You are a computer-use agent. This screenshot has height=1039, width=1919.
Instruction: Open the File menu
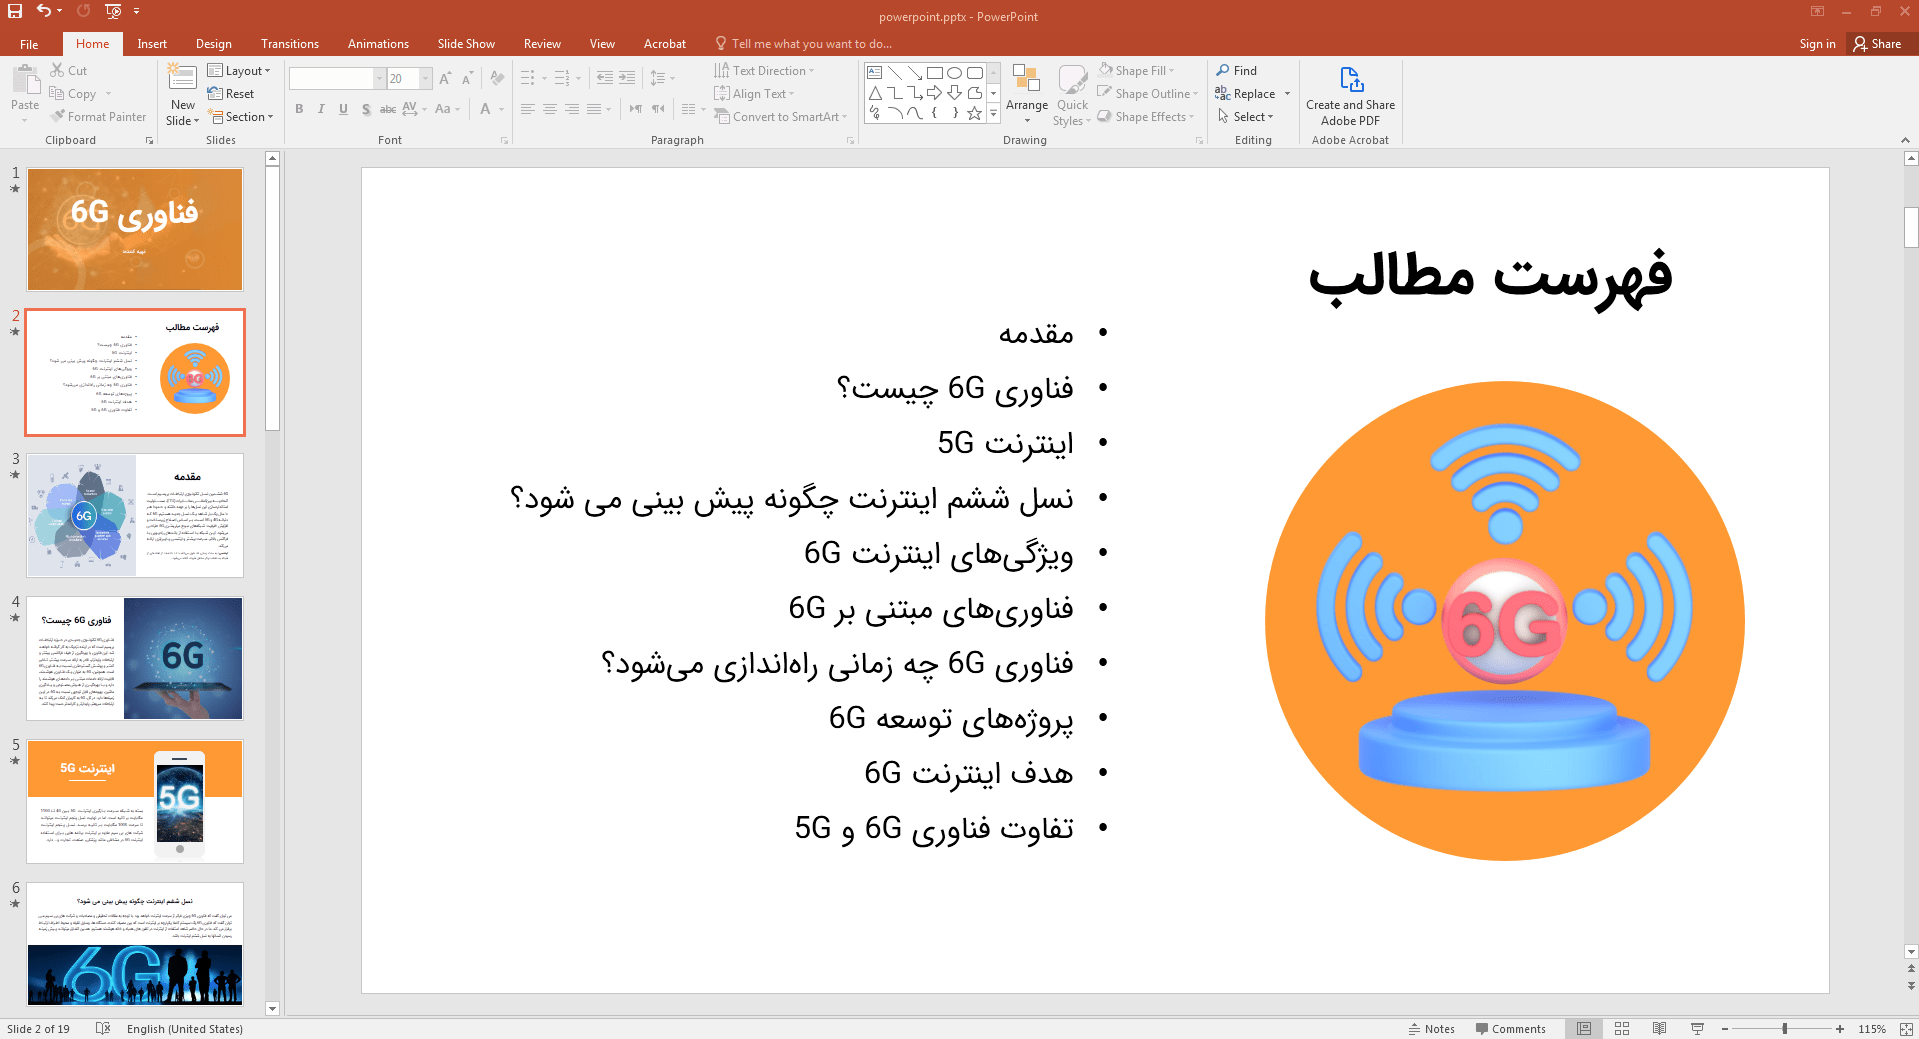coord(29,44)
